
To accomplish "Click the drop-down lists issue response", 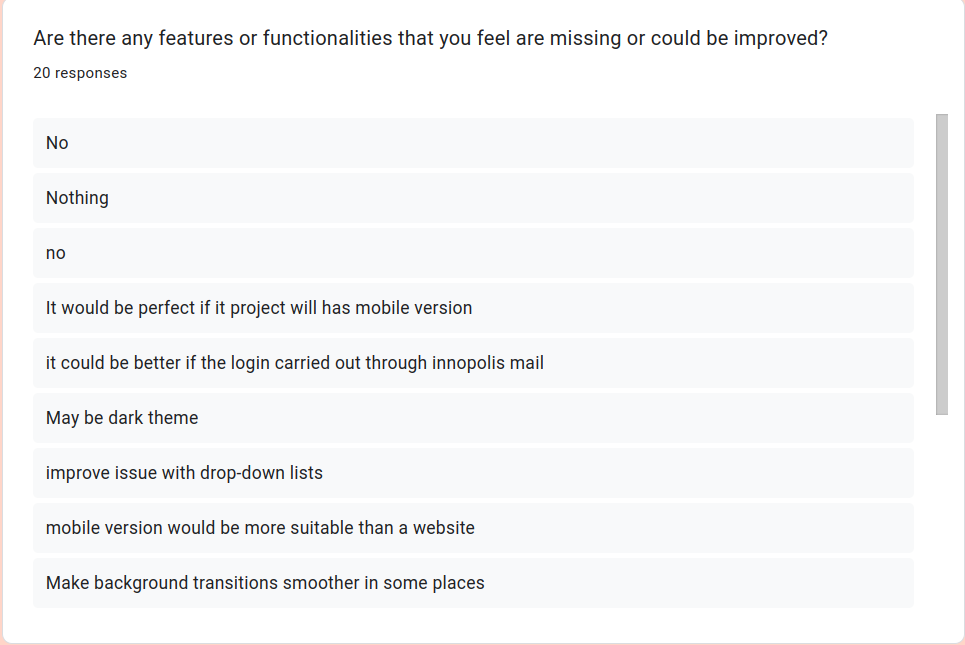I will click(x=473, y=473).
